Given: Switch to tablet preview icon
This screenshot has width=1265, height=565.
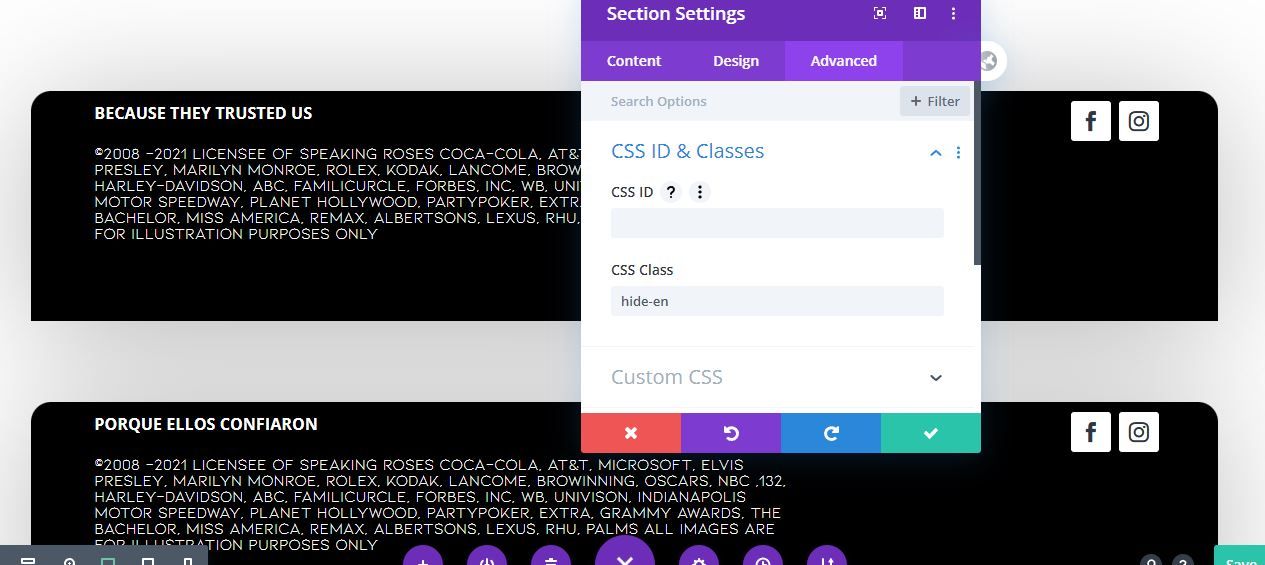Looking at the screenshot, I should pyautogui.click(x=148, y=561).
